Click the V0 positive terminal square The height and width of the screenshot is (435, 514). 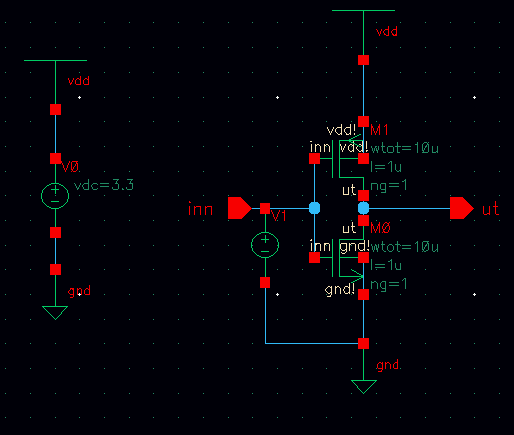pyautogui.click(x=55, y=159)
